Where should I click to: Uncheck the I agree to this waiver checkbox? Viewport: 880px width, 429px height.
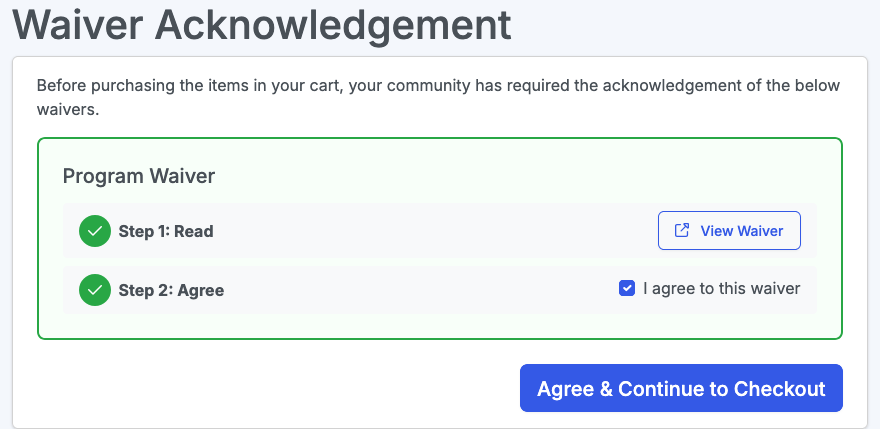click(627, 289)
